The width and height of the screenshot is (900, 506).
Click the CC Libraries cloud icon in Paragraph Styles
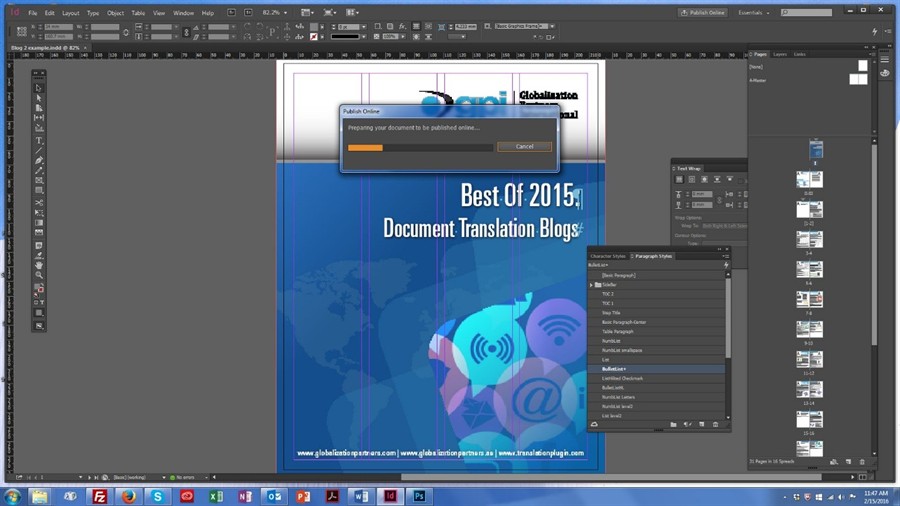coord(594,425)
